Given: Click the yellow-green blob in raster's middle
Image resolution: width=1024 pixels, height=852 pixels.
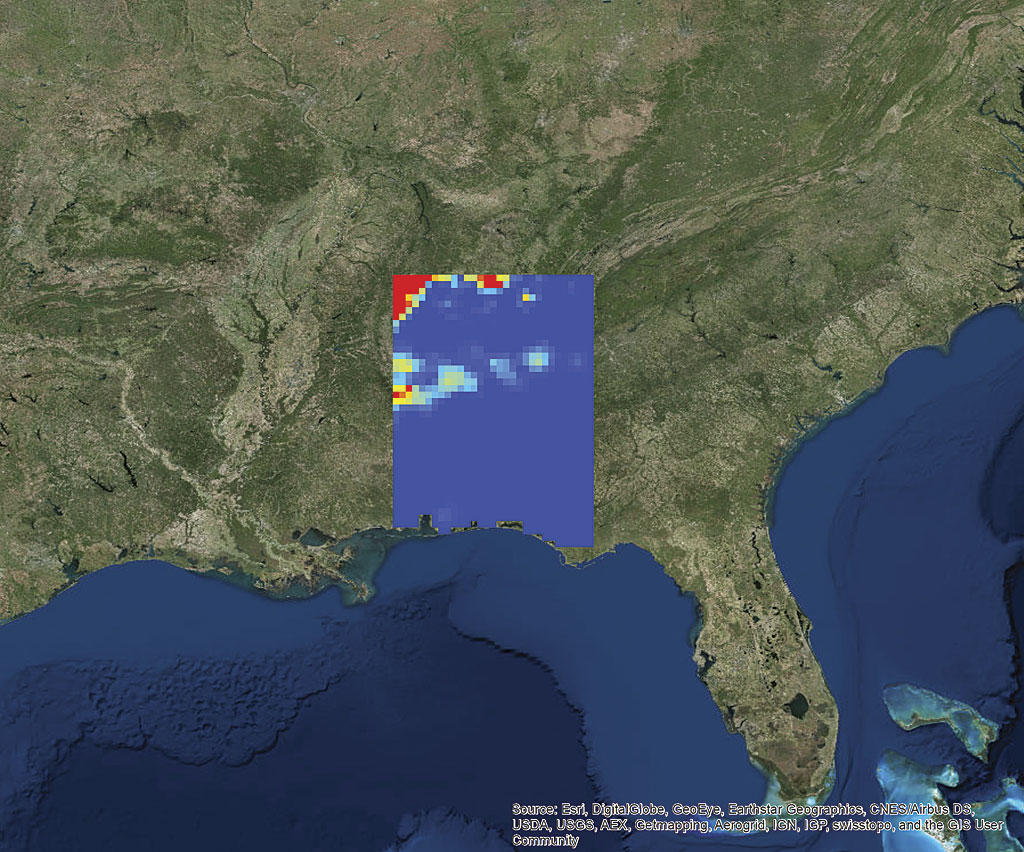Looking at the screenshot, I should tap(453, 379).
